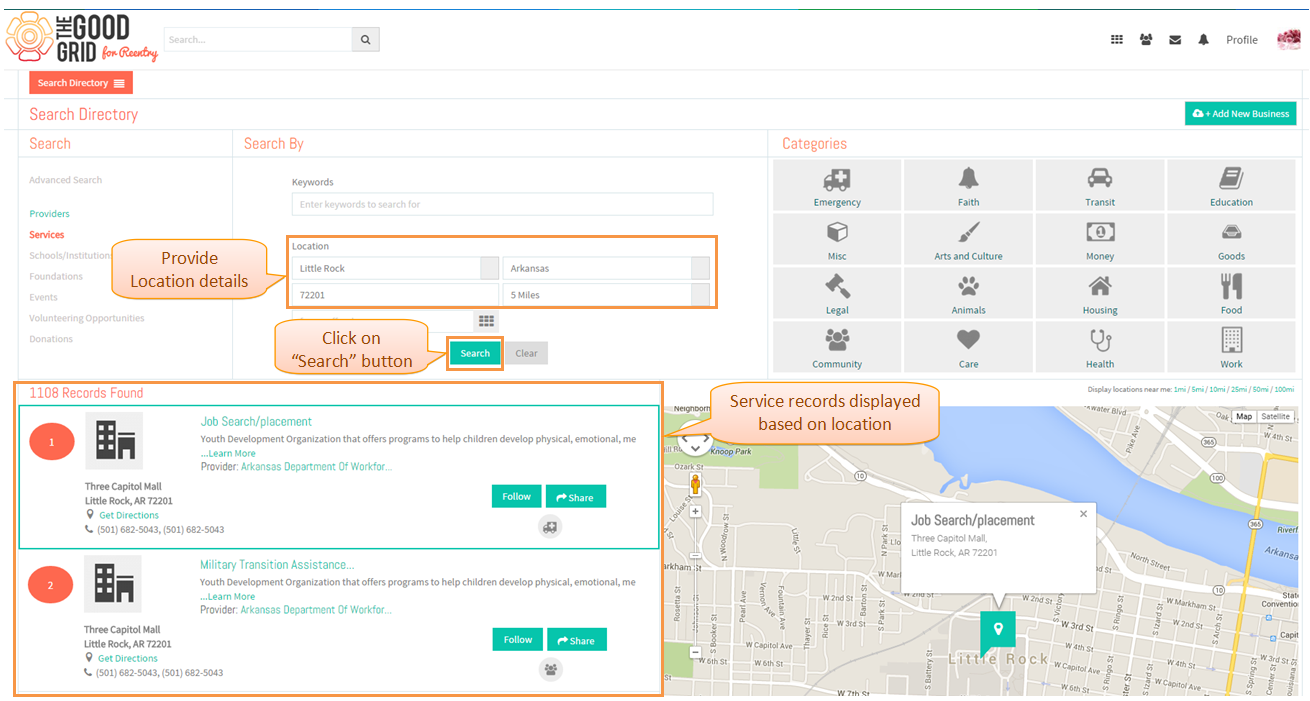This screenshot has width=1310, height=701.
Task: Close the Job Search/placement map popup
Action: coord(1083,514)
